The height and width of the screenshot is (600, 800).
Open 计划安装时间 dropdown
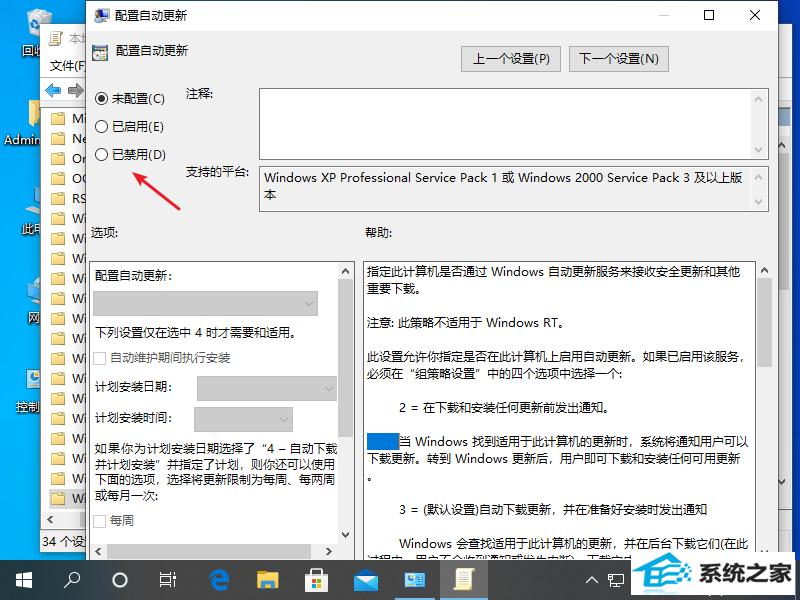point(243,419)
